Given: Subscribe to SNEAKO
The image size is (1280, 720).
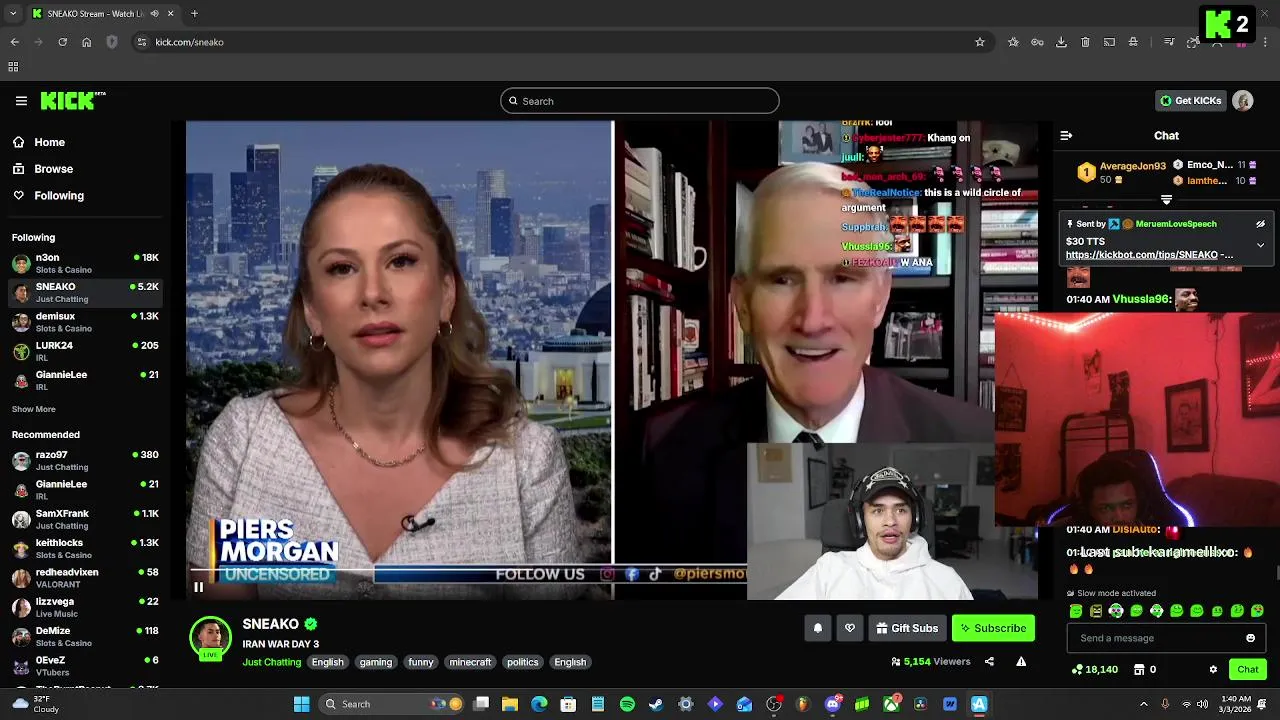Looking at the screenshot, I should coord(993,628).
